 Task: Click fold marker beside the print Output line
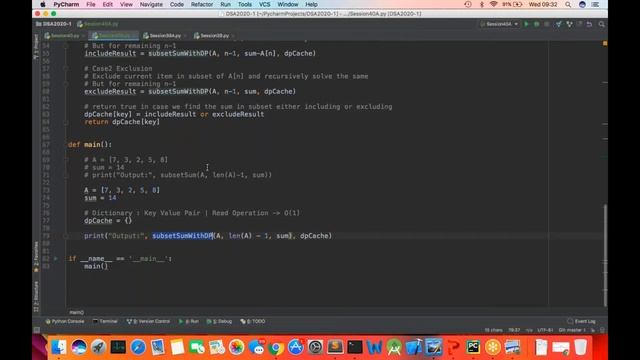pyautogui.click(x=65, y=236)
